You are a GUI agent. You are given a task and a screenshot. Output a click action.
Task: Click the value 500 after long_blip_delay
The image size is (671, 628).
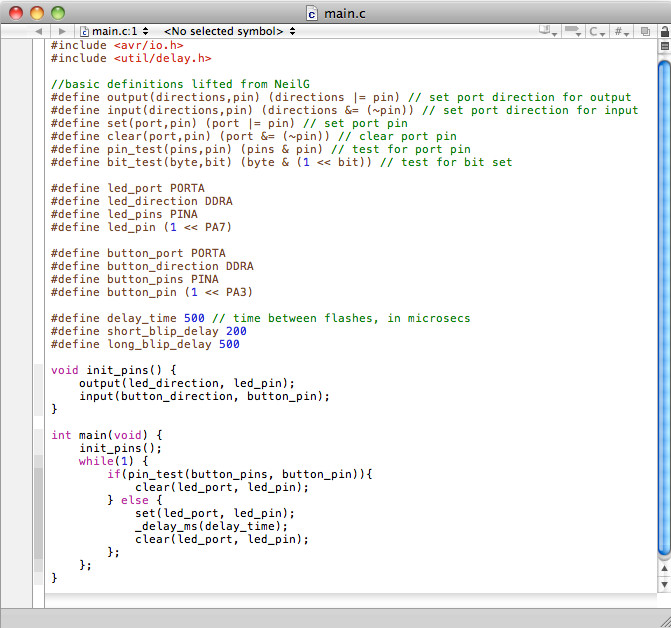point(229,344)
